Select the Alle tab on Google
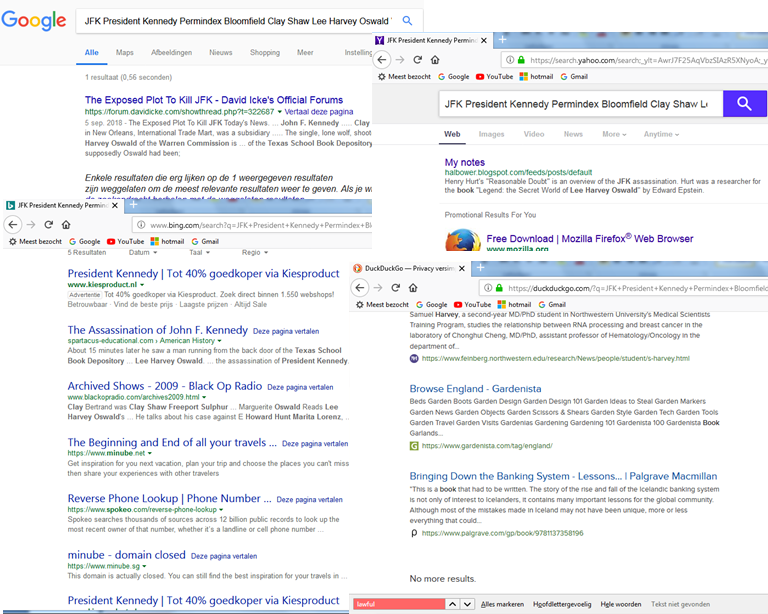 point(92,52)
